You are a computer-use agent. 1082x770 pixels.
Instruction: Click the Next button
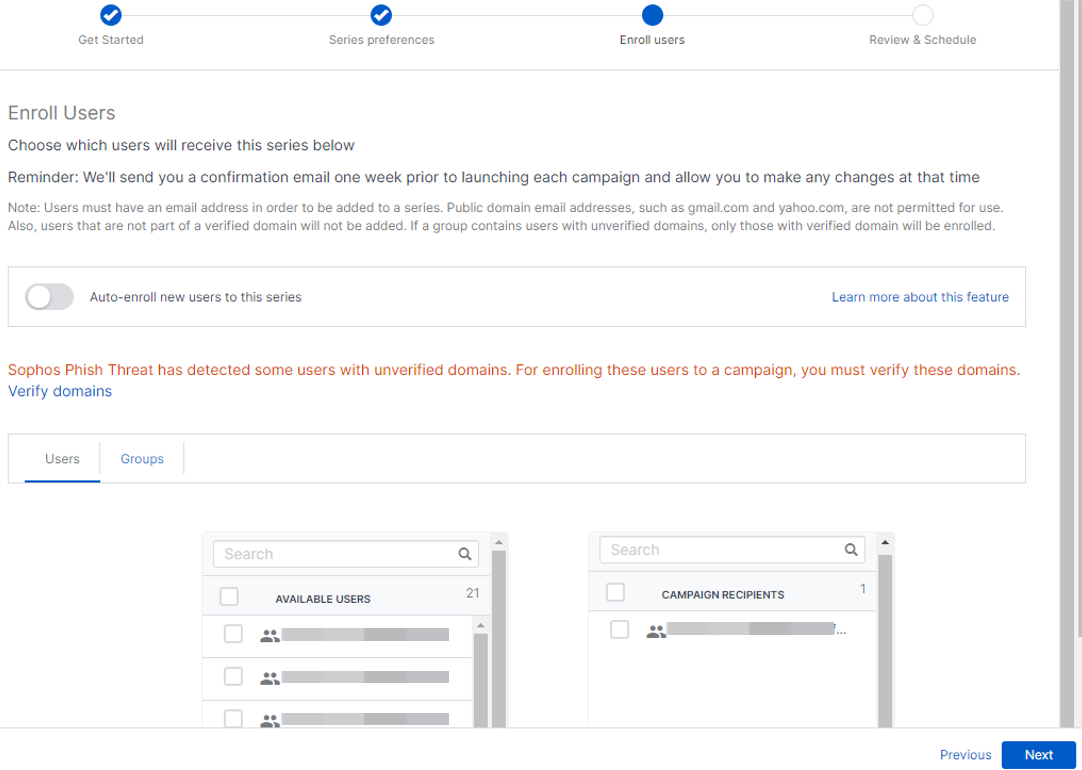1038,755
